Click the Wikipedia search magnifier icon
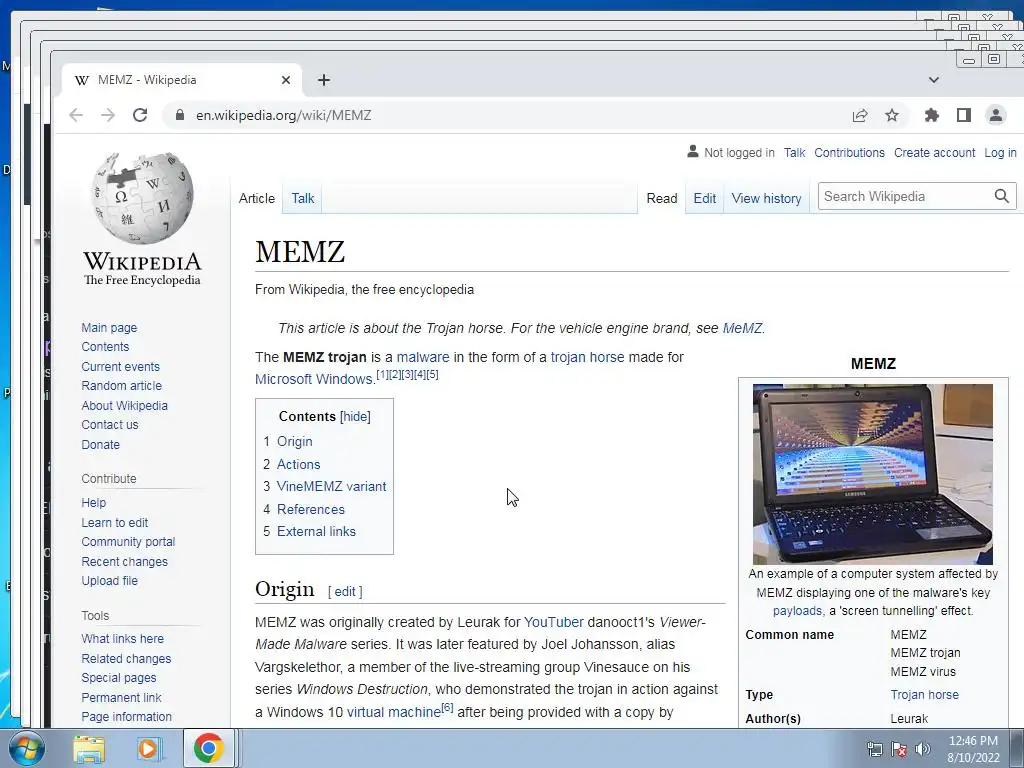Screen dimensions: 1024x768 pyautogui.click(x=1002, y=196)
